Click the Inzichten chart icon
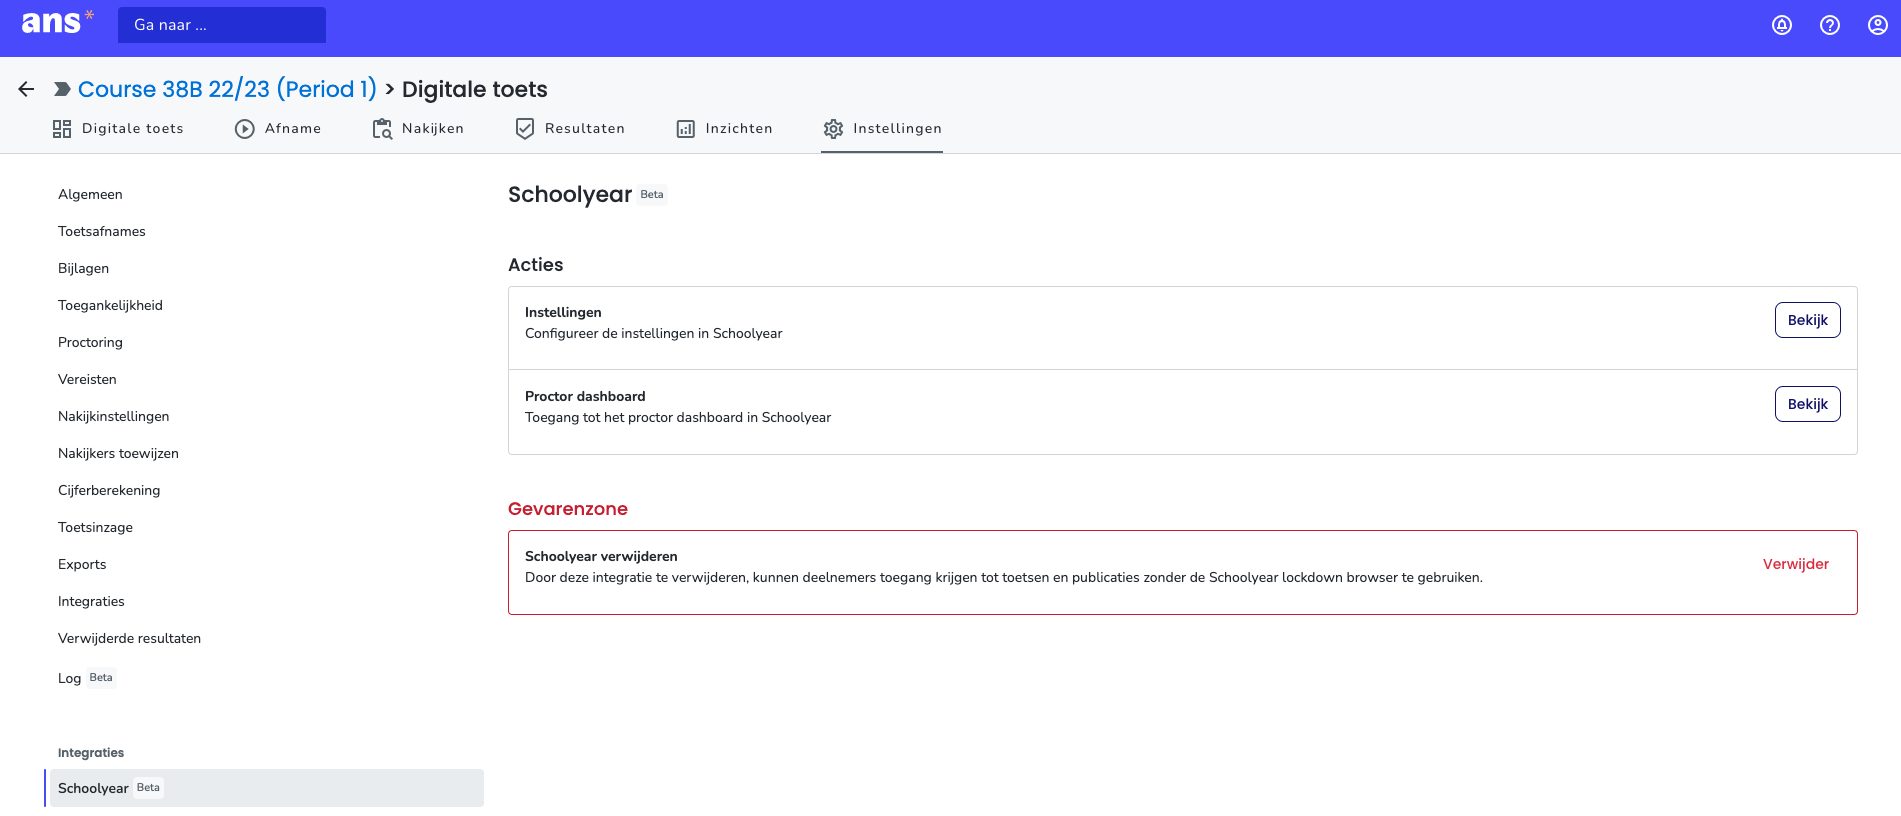This screenshot has height=816, width=1901. coord(686,129)
